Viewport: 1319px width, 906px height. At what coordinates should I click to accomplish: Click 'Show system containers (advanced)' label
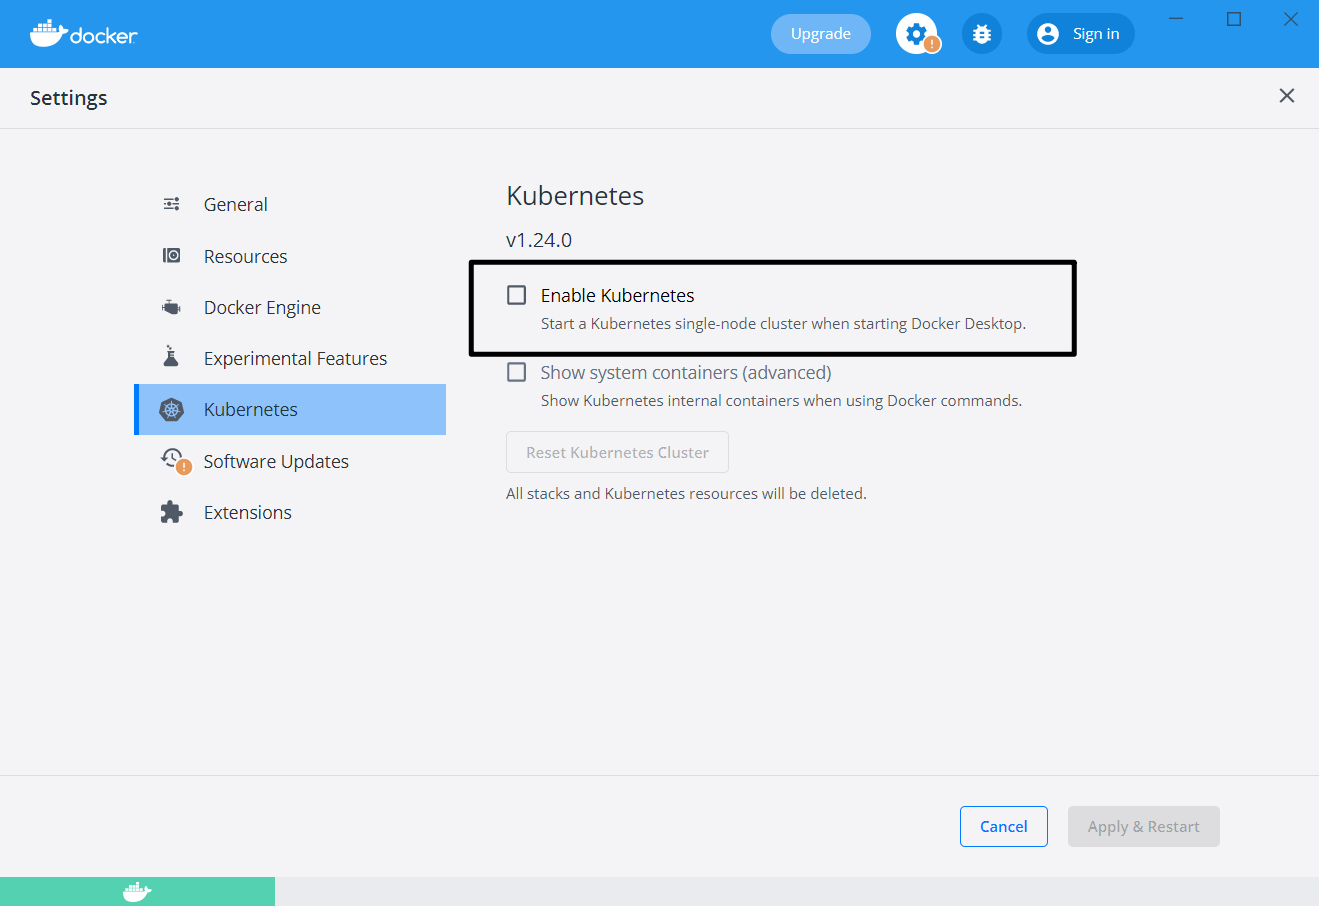(x=686, y=372)
